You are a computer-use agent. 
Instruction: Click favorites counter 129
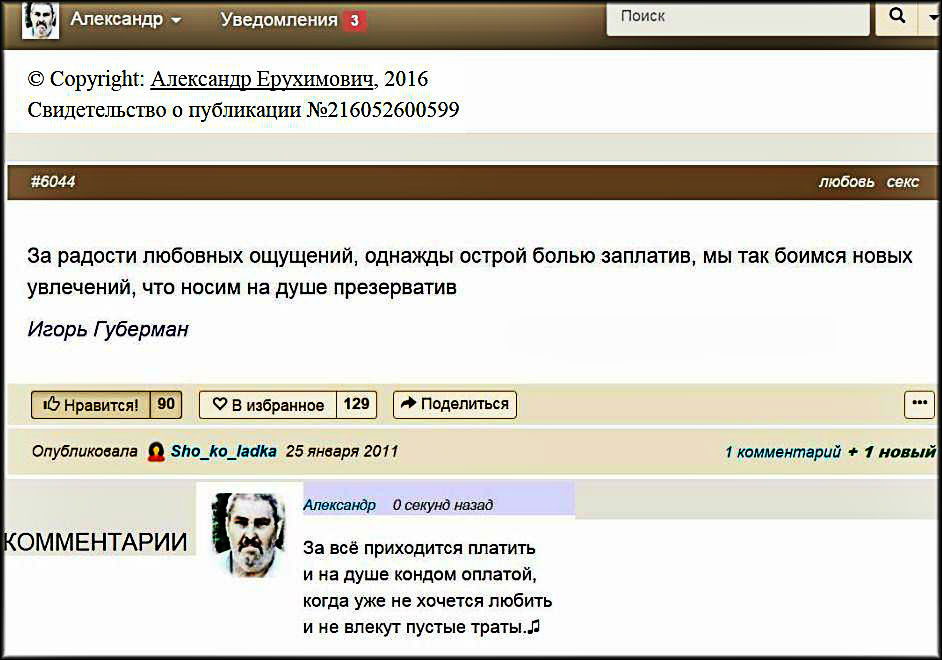356,404
